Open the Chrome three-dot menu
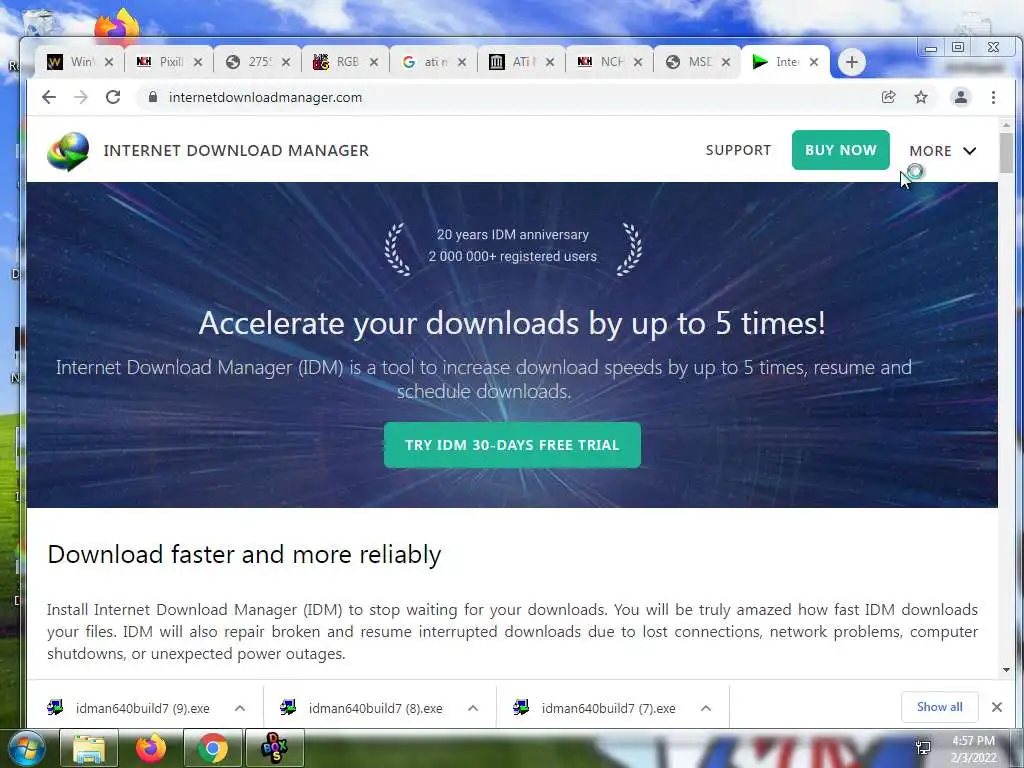The height and width of the screenshot is (768, 1024). 993,97
